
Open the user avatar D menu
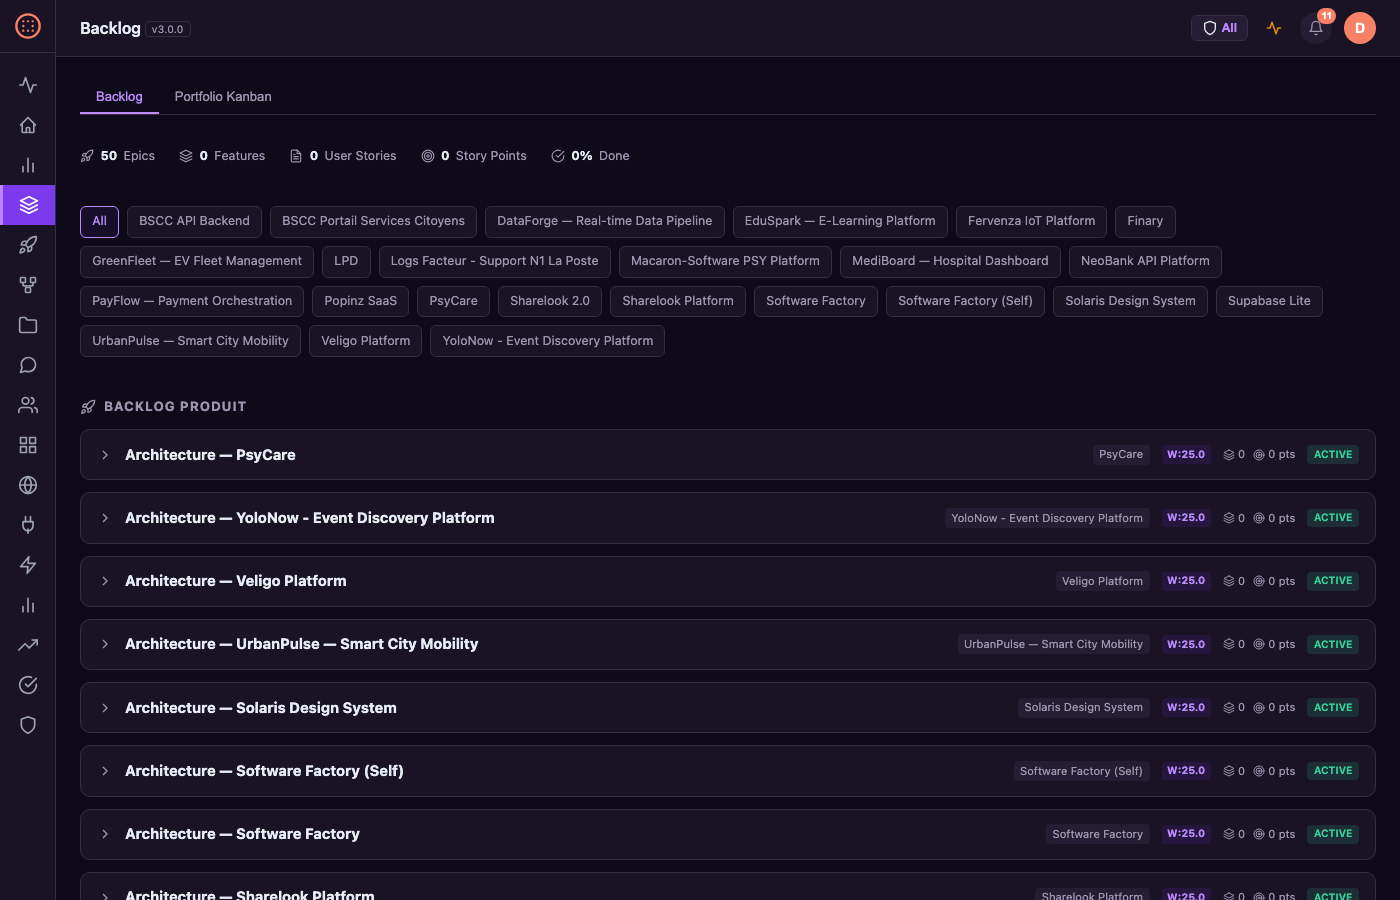click(1359, 28)
